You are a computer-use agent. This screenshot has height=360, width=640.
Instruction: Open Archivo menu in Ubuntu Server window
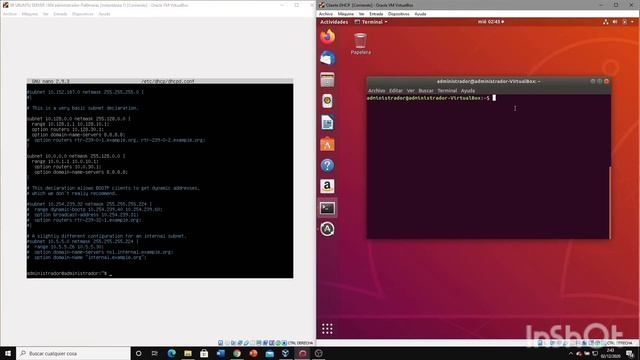(x=10, y=14)
